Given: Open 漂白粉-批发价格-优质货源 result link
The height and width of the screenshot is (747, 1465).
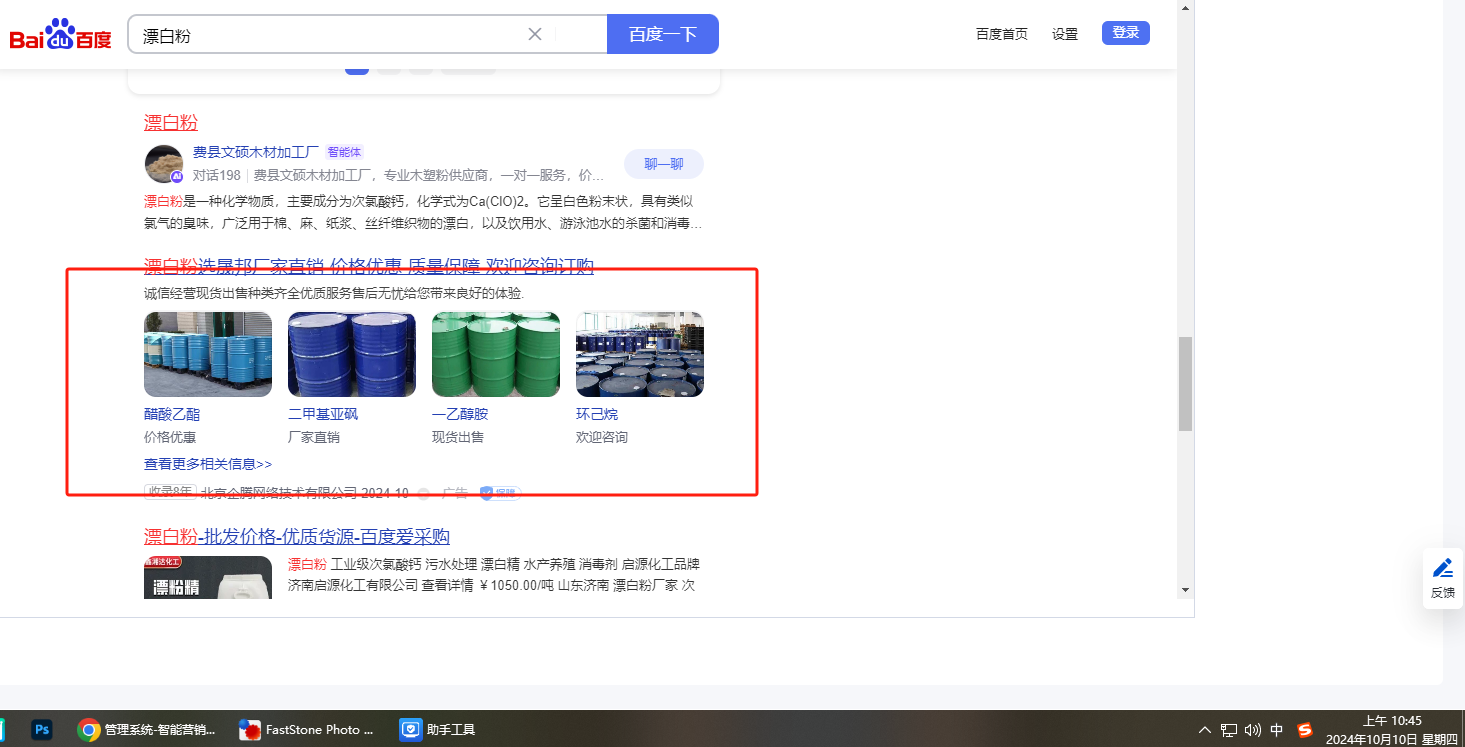Looking at the screenshot, I should click(x=296, y=537).
